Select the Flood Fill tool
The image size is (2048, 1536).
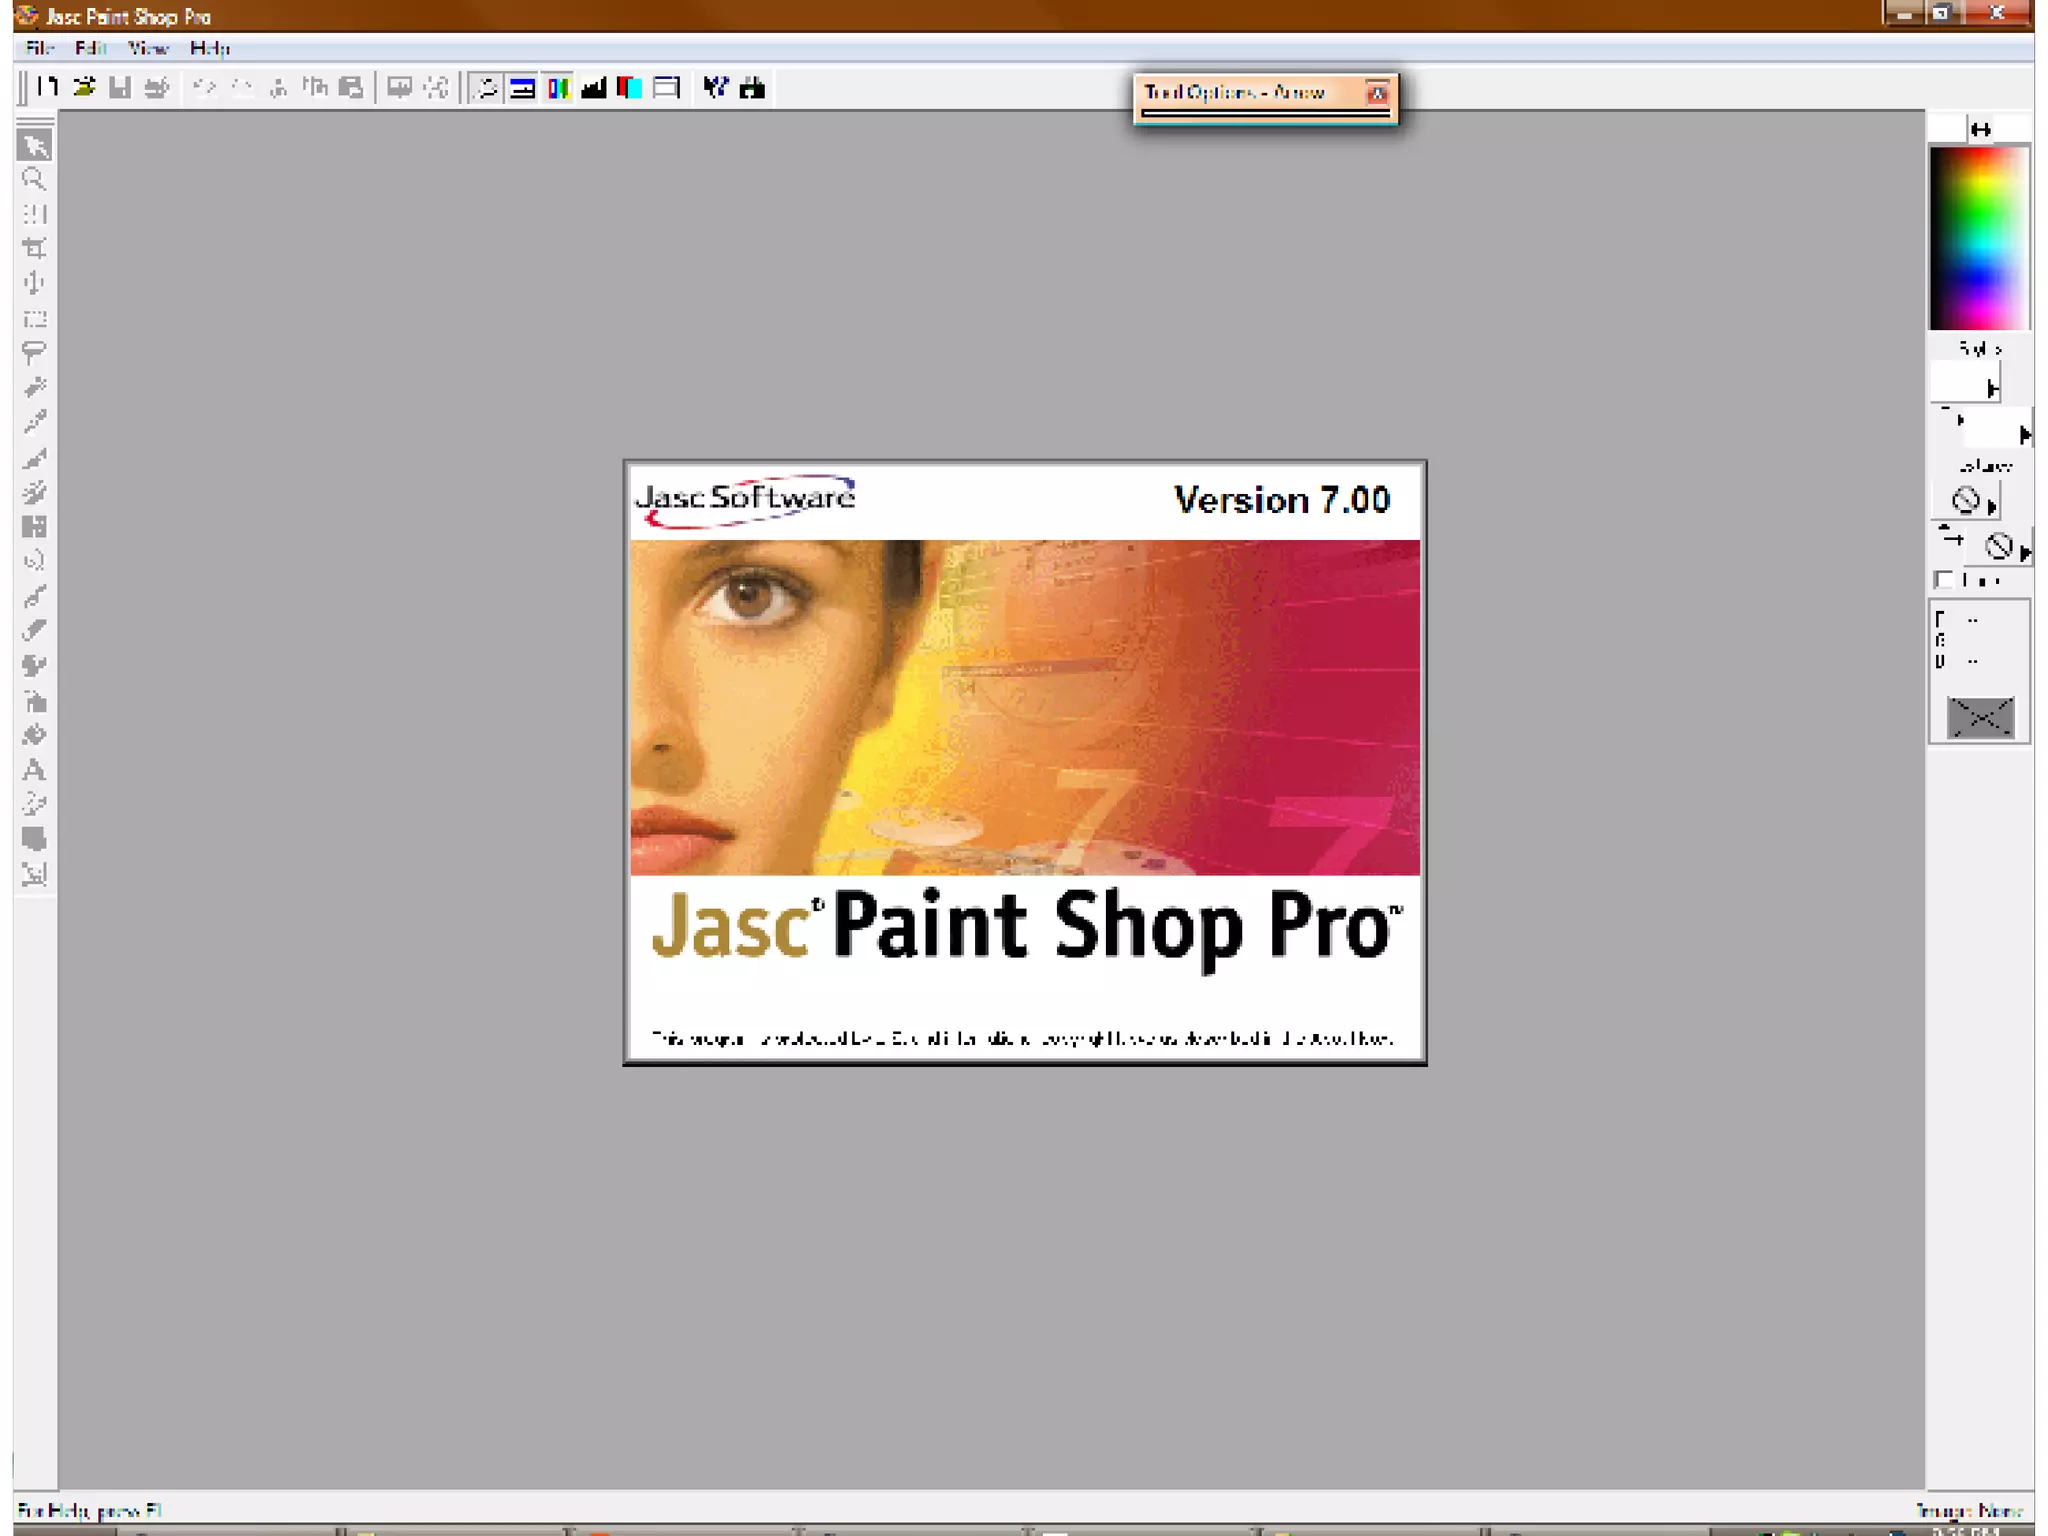[x=34, y=736]
